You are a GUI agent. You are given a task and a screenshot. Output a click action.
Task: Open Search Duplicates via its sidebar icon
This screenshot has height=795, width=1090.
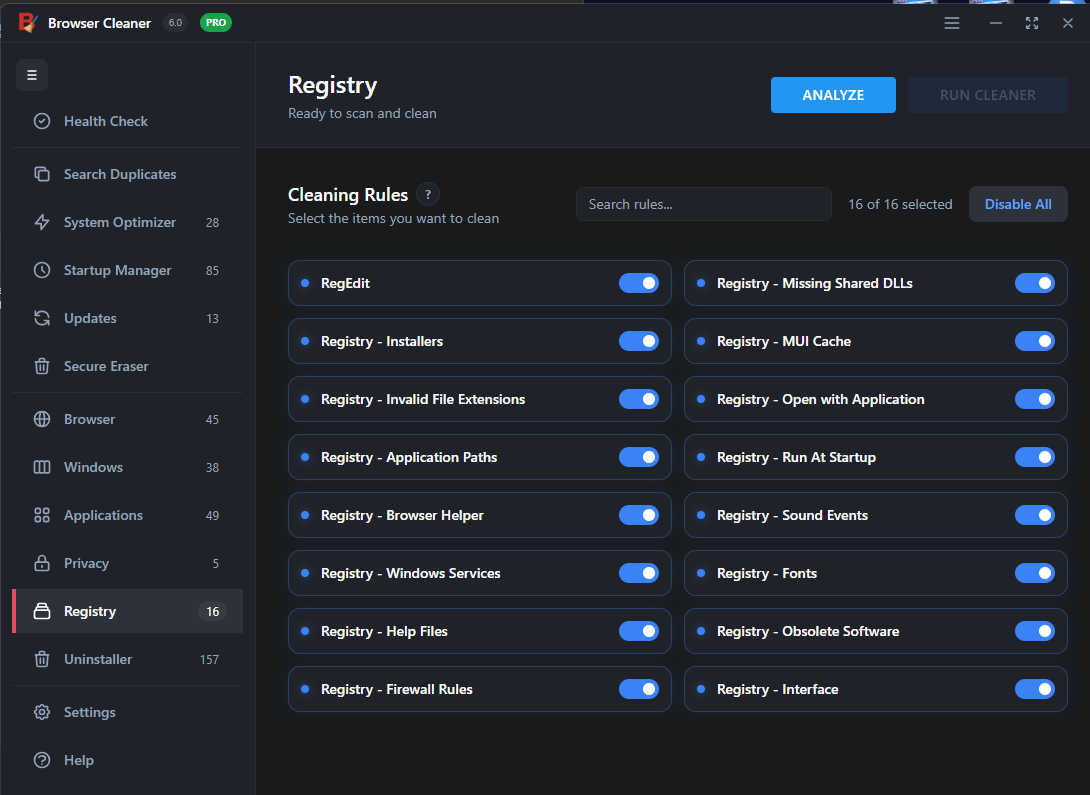[x=42, y=174]
